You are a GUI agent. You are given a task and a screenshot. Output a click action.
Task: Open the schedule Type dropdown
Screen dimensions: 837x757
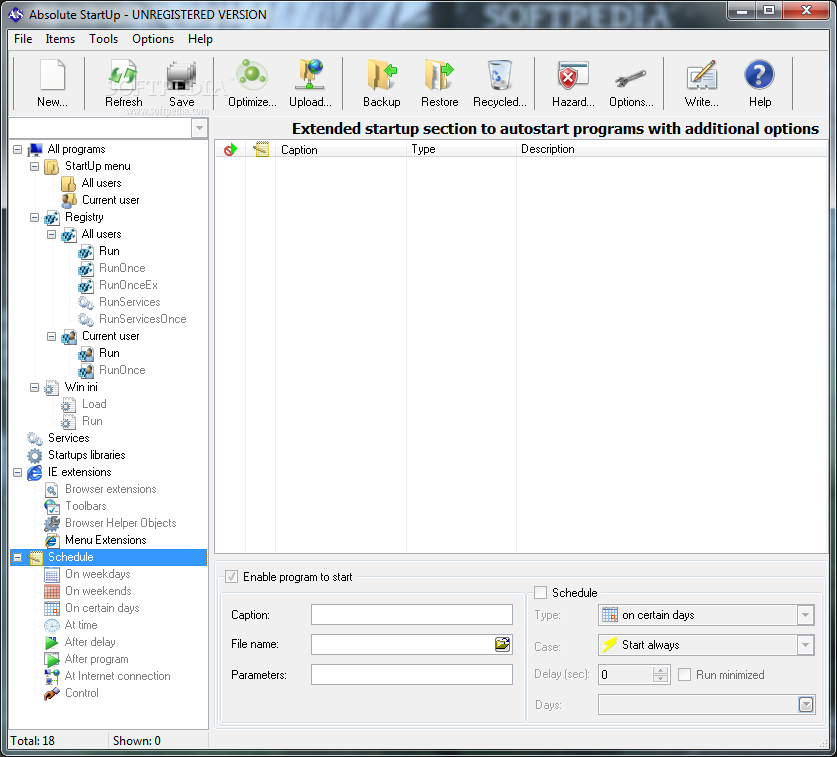point(806,615)
